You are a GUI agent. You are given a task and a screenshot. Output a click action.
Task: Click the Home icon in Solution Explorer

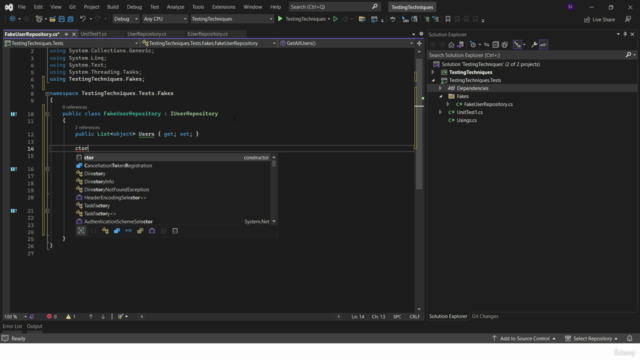[451, 45]
